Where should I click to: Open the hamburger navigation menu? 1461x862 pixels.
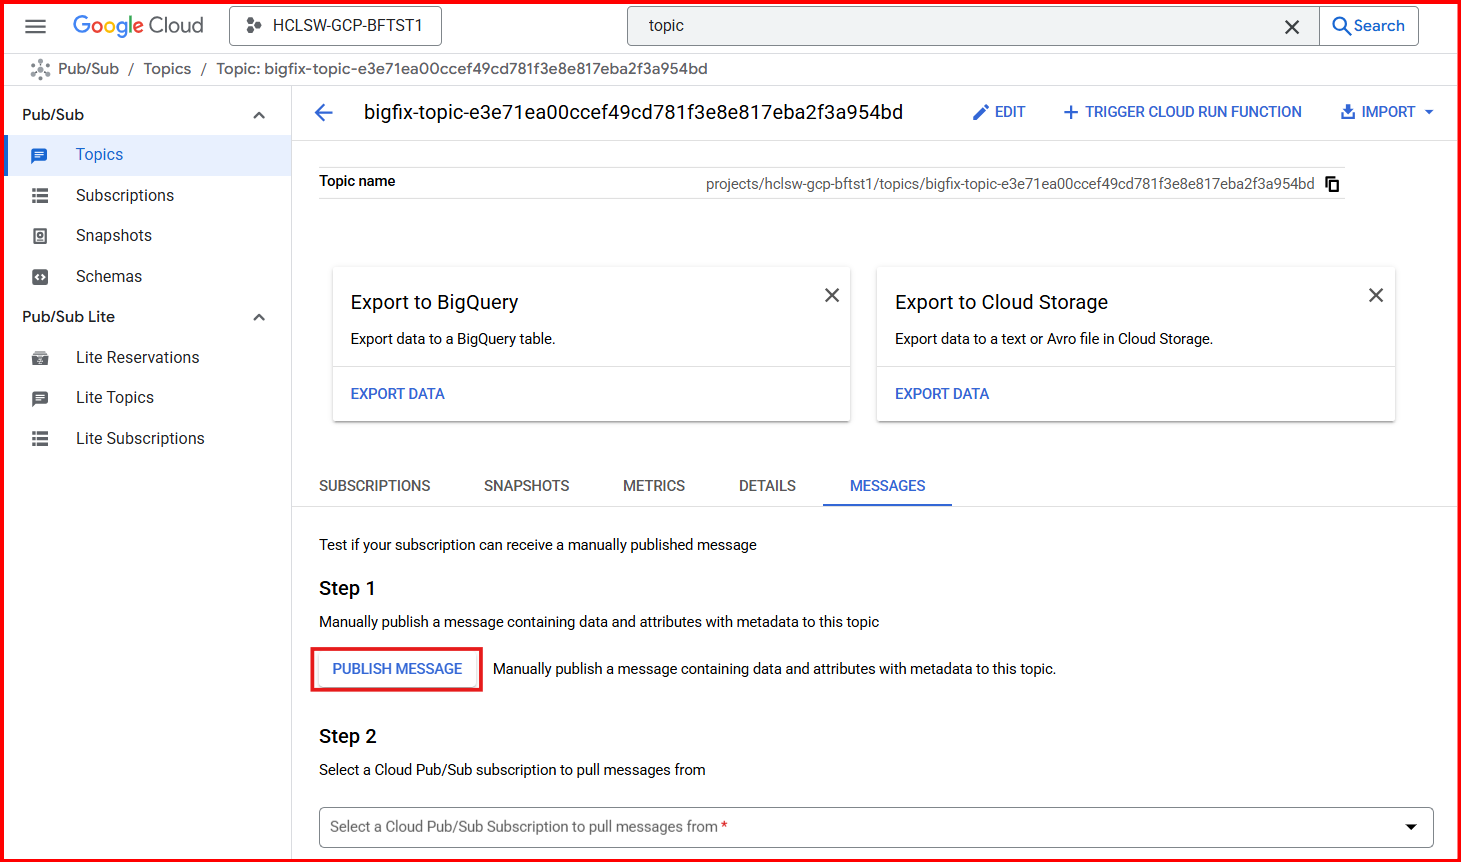tap(35, 26)
